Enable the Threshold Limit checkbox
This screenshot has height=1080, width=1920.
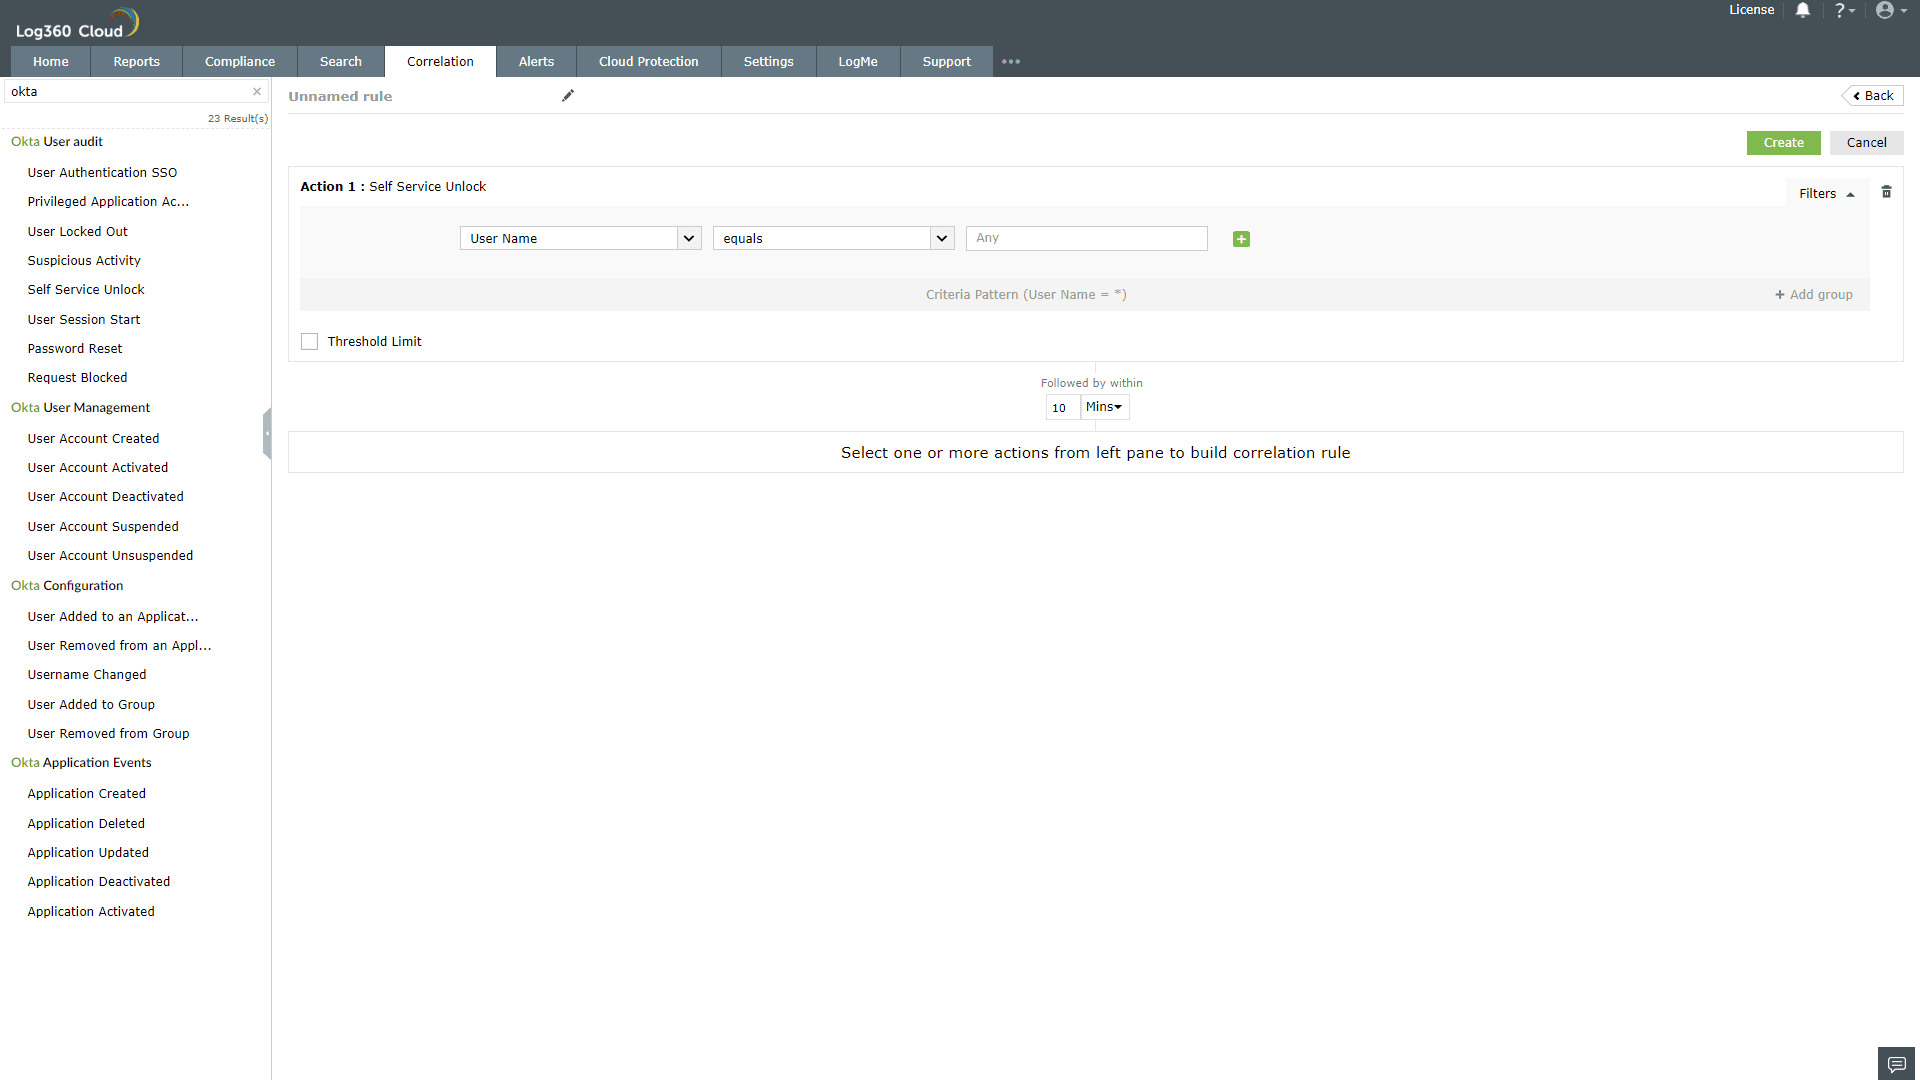[310, 342]
